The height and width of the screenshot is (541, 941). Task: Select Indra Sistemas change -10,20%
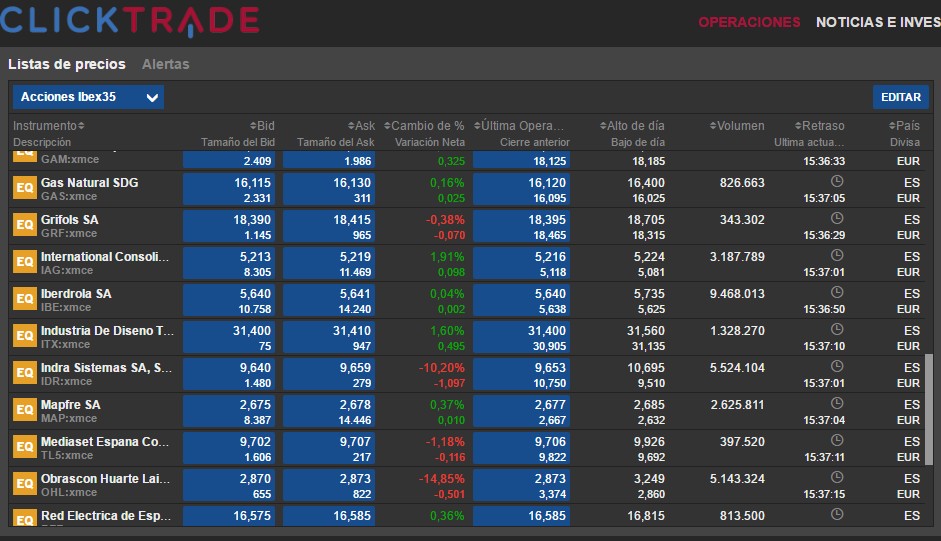(442, 367)
